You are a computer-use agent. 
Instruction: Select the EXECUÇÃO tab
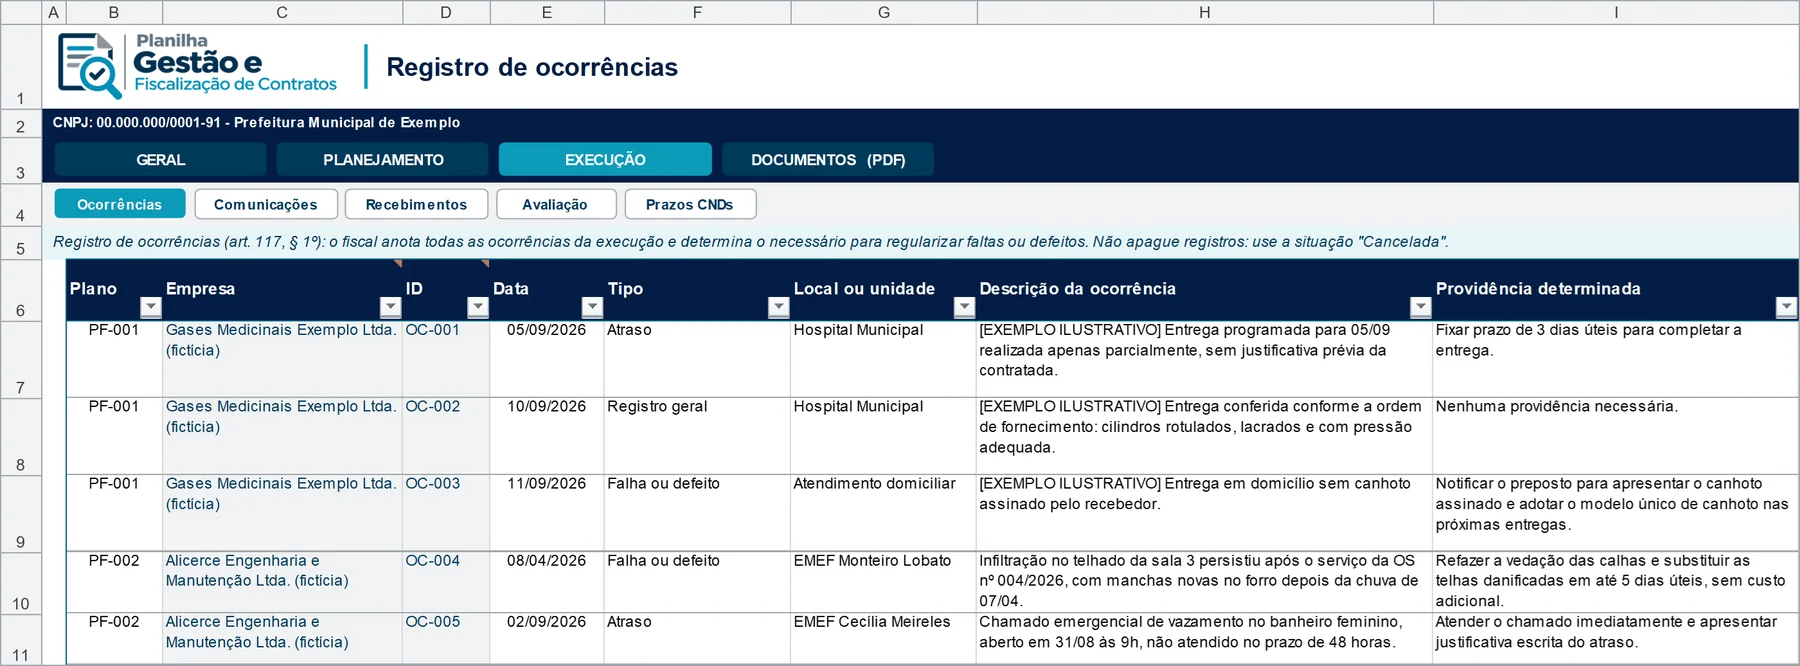pyautogui.click(x=605, y=159)
